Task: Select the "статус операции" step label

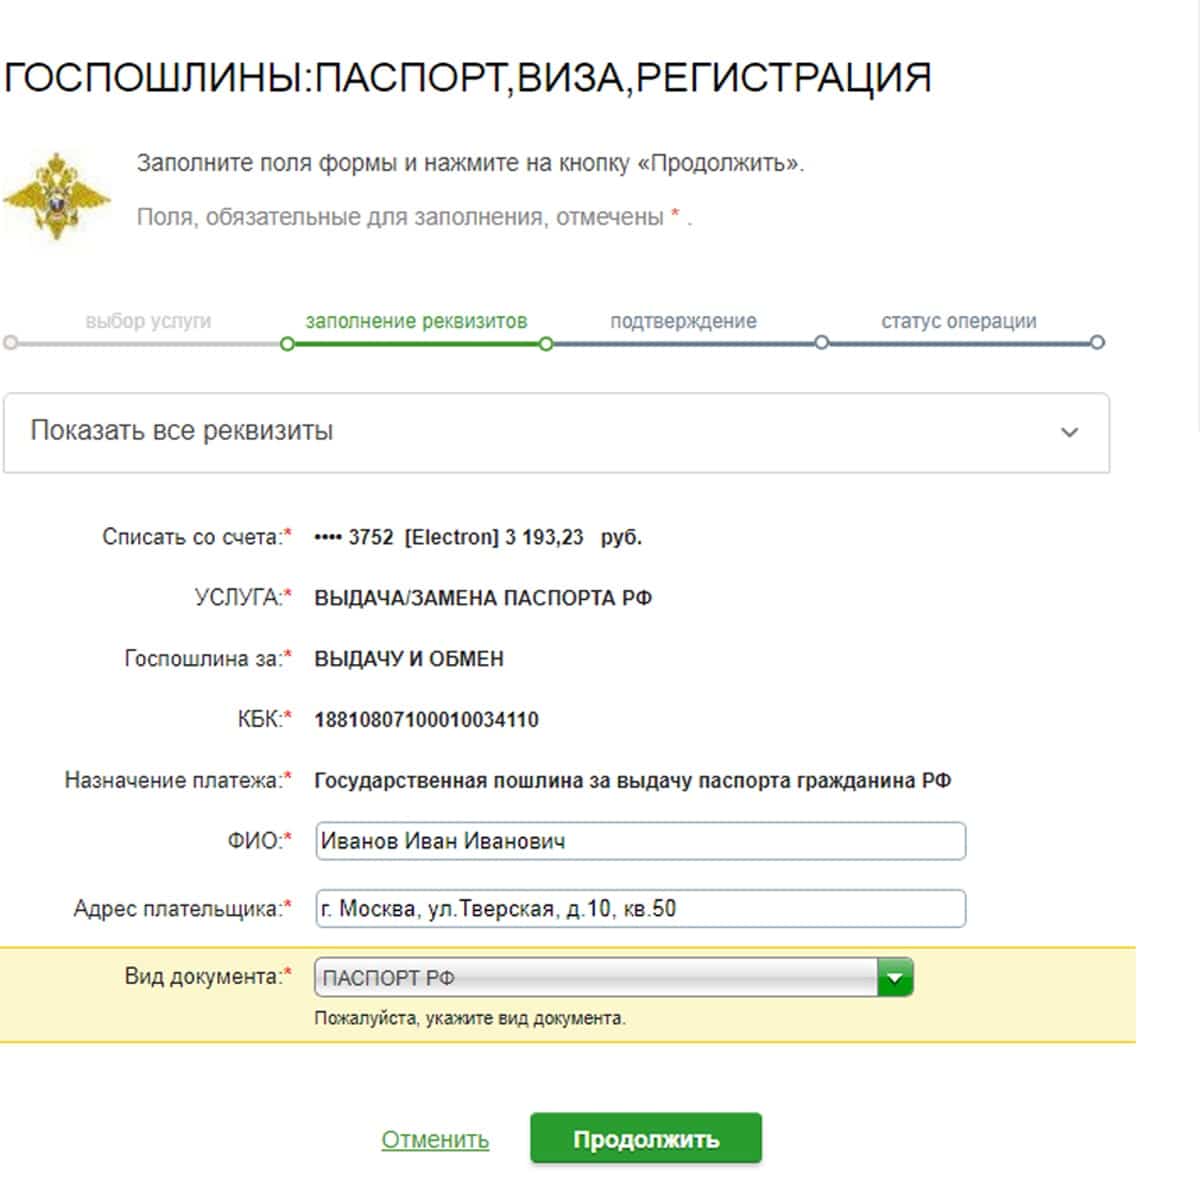Action: click(x=958, y=322)
